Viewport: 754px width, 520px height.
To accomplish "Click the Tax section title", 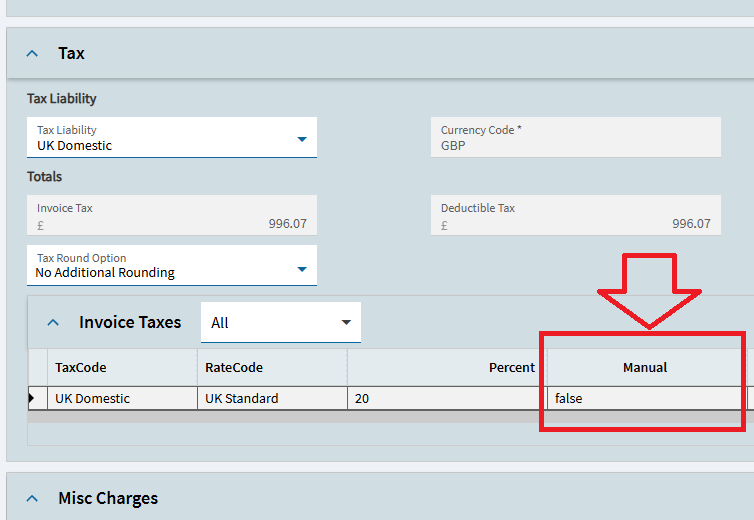I will [71, 53].
